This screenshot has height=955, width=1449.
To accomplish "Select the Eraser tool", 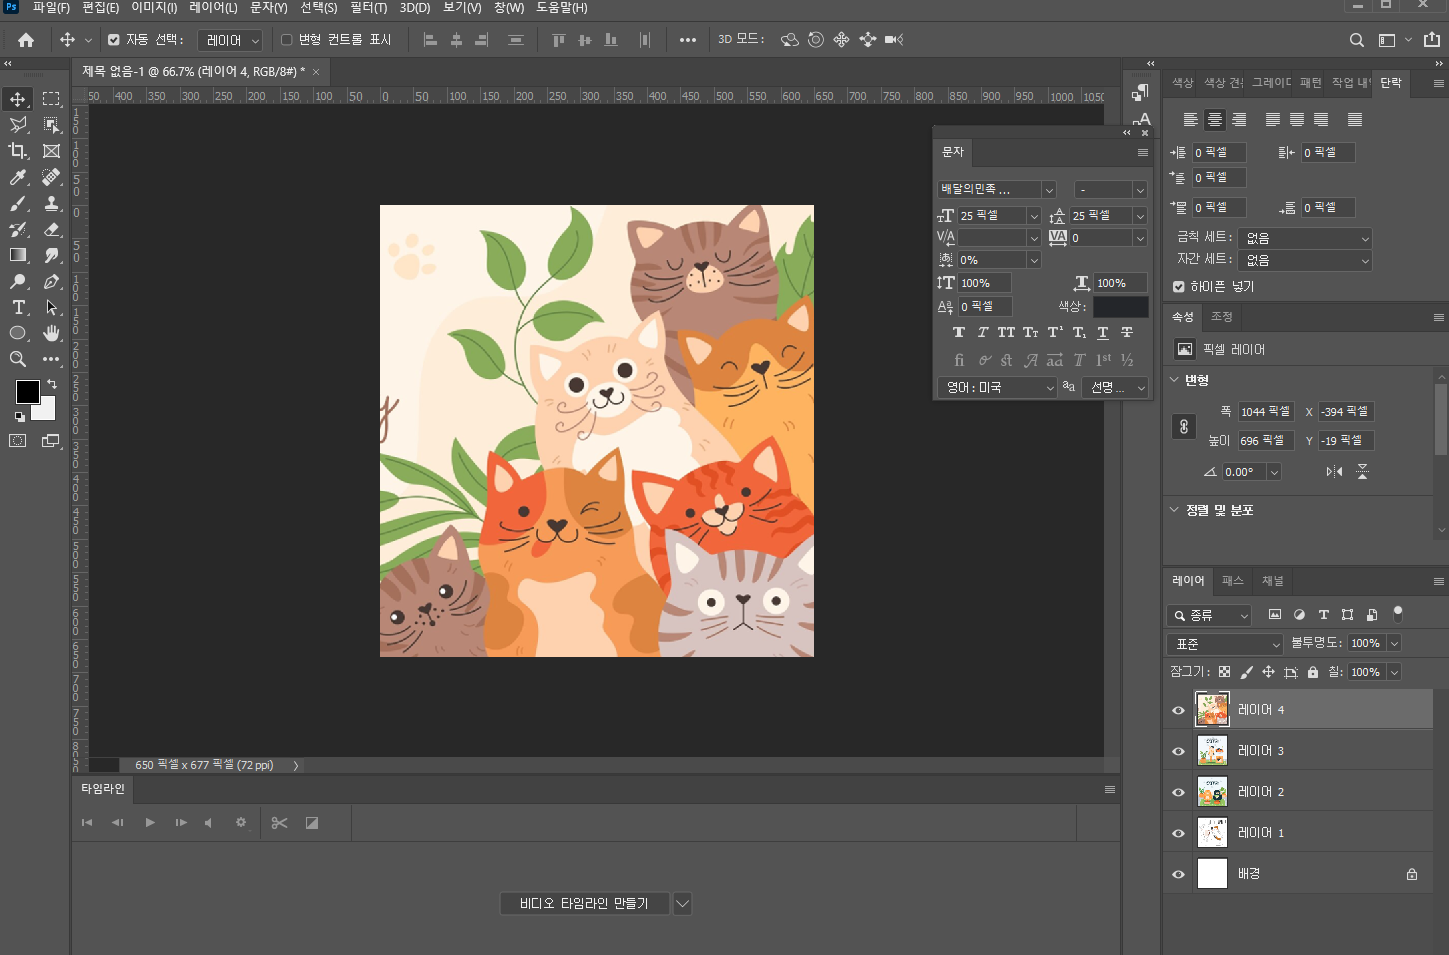I will pyautogui.click(x=52, y=229).
